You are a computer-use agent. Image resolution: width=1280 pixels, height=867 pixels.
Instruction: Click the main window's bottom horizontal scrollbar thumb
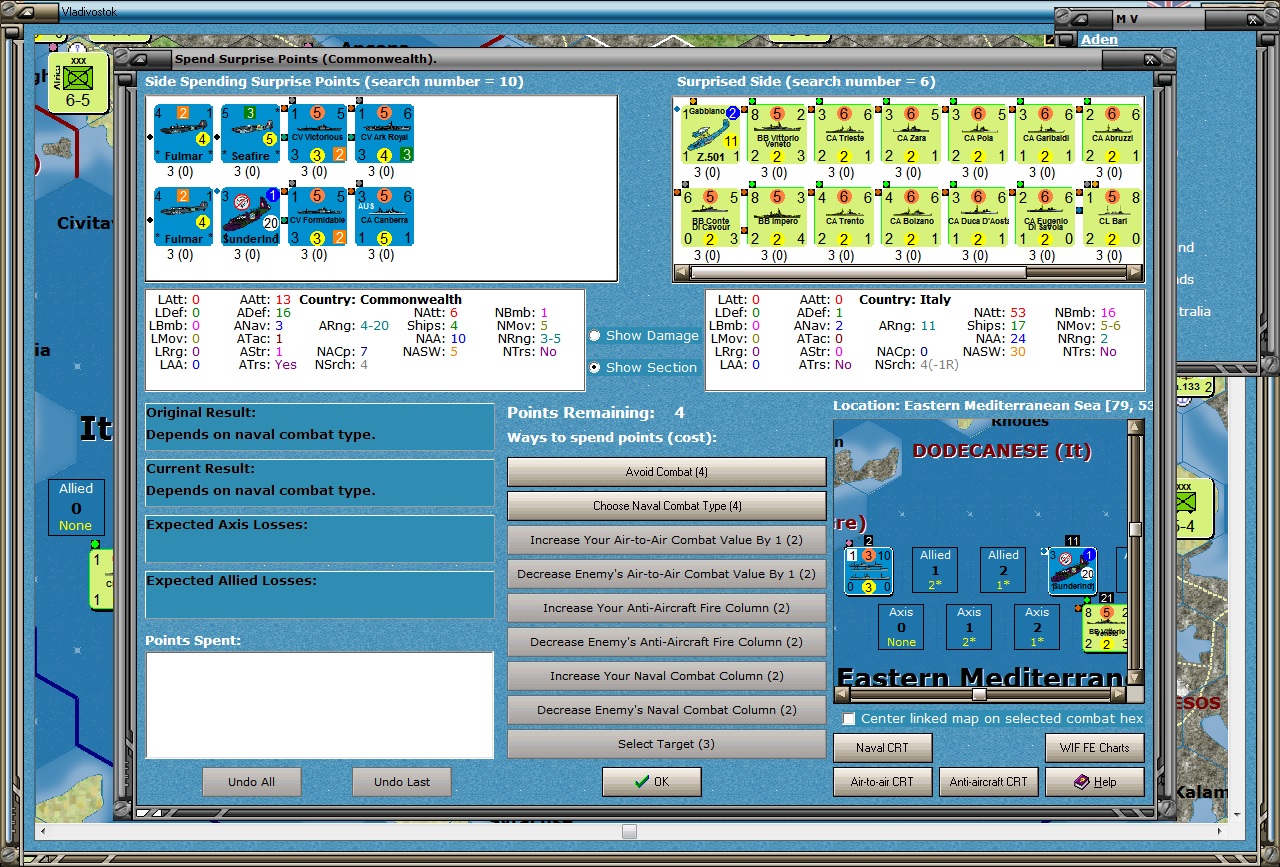(x=628, y=831)
